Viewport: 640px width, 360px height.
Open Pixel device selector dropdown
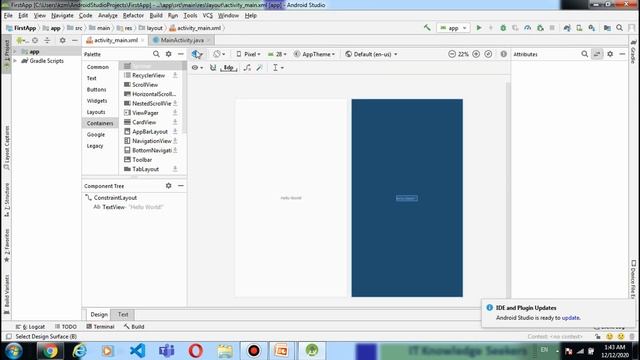click(x=248, y=54)
